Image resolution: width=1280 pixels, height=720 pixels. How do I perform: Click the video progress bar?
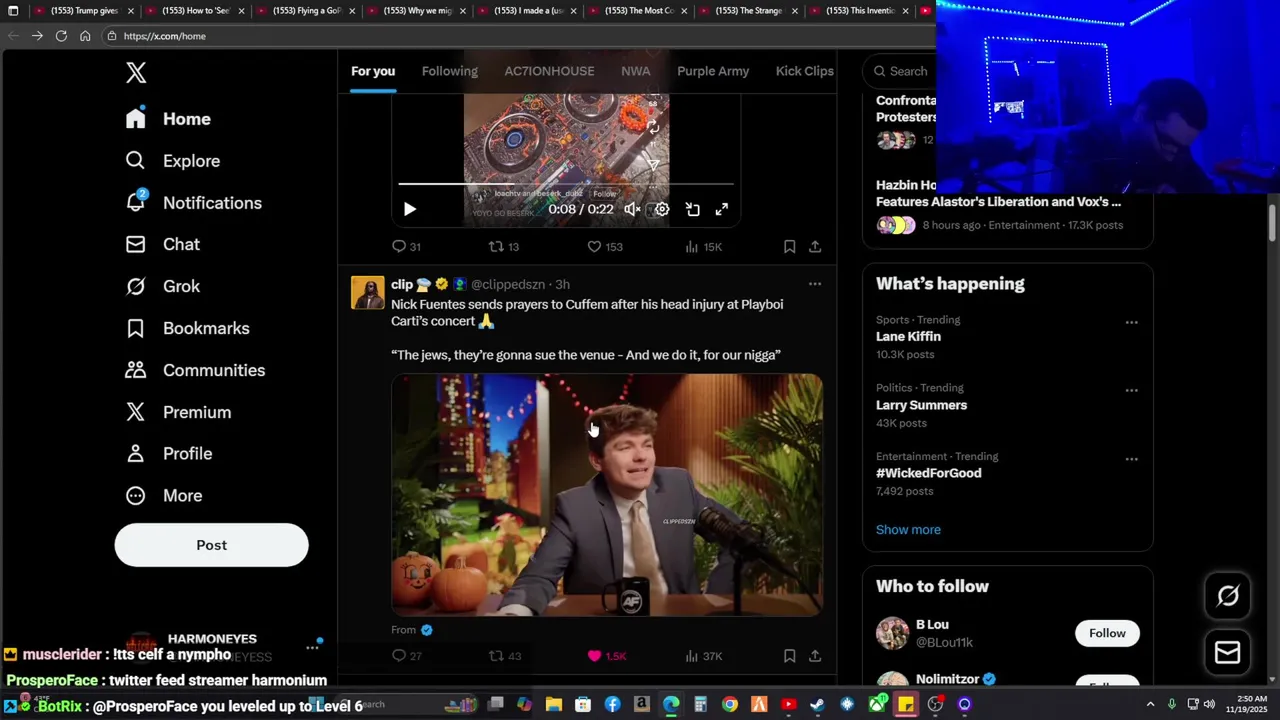click(566, 184)
